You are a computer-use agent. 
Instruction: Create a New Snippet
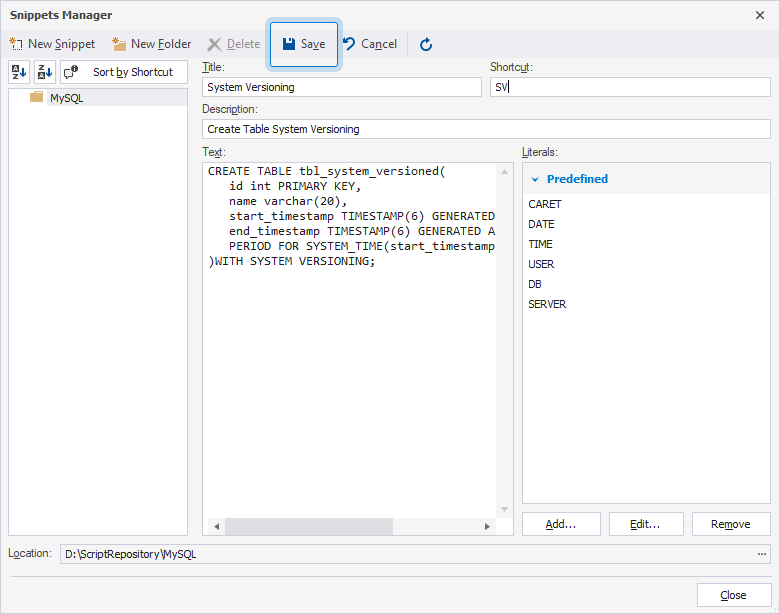[52, 44]
